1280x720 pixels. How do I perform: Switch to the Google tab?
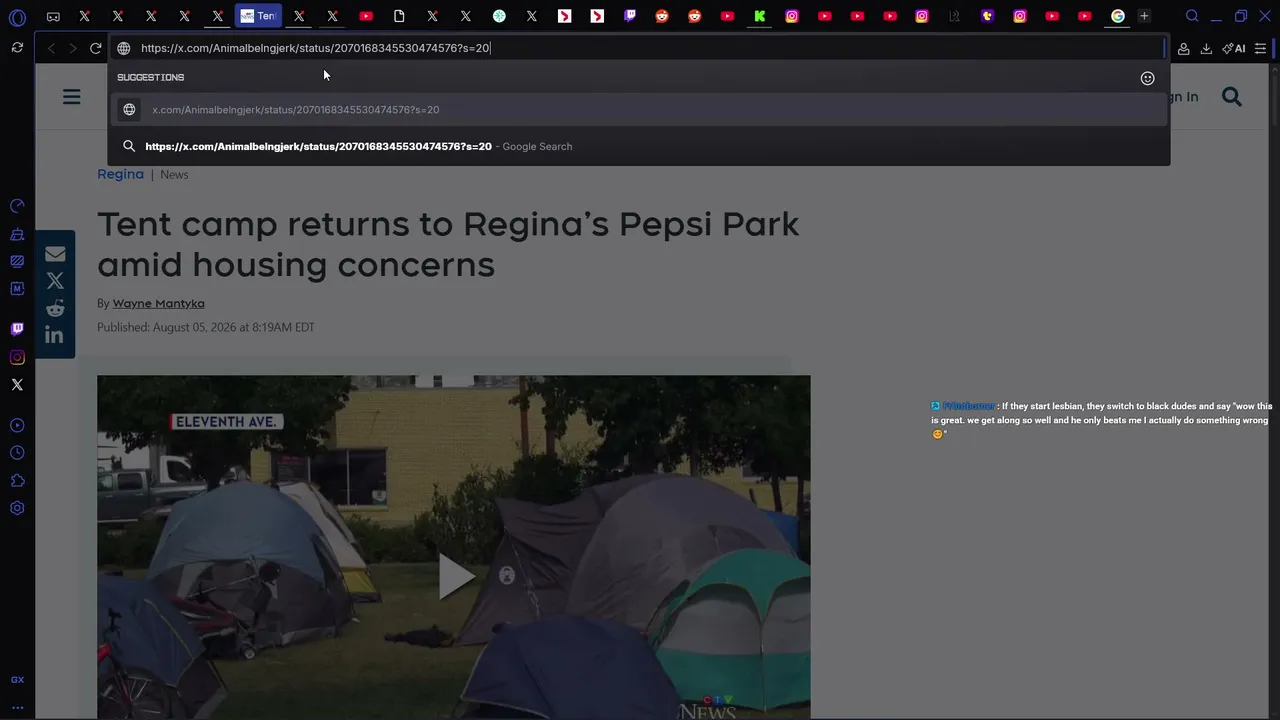click(x=1118, y=16)
